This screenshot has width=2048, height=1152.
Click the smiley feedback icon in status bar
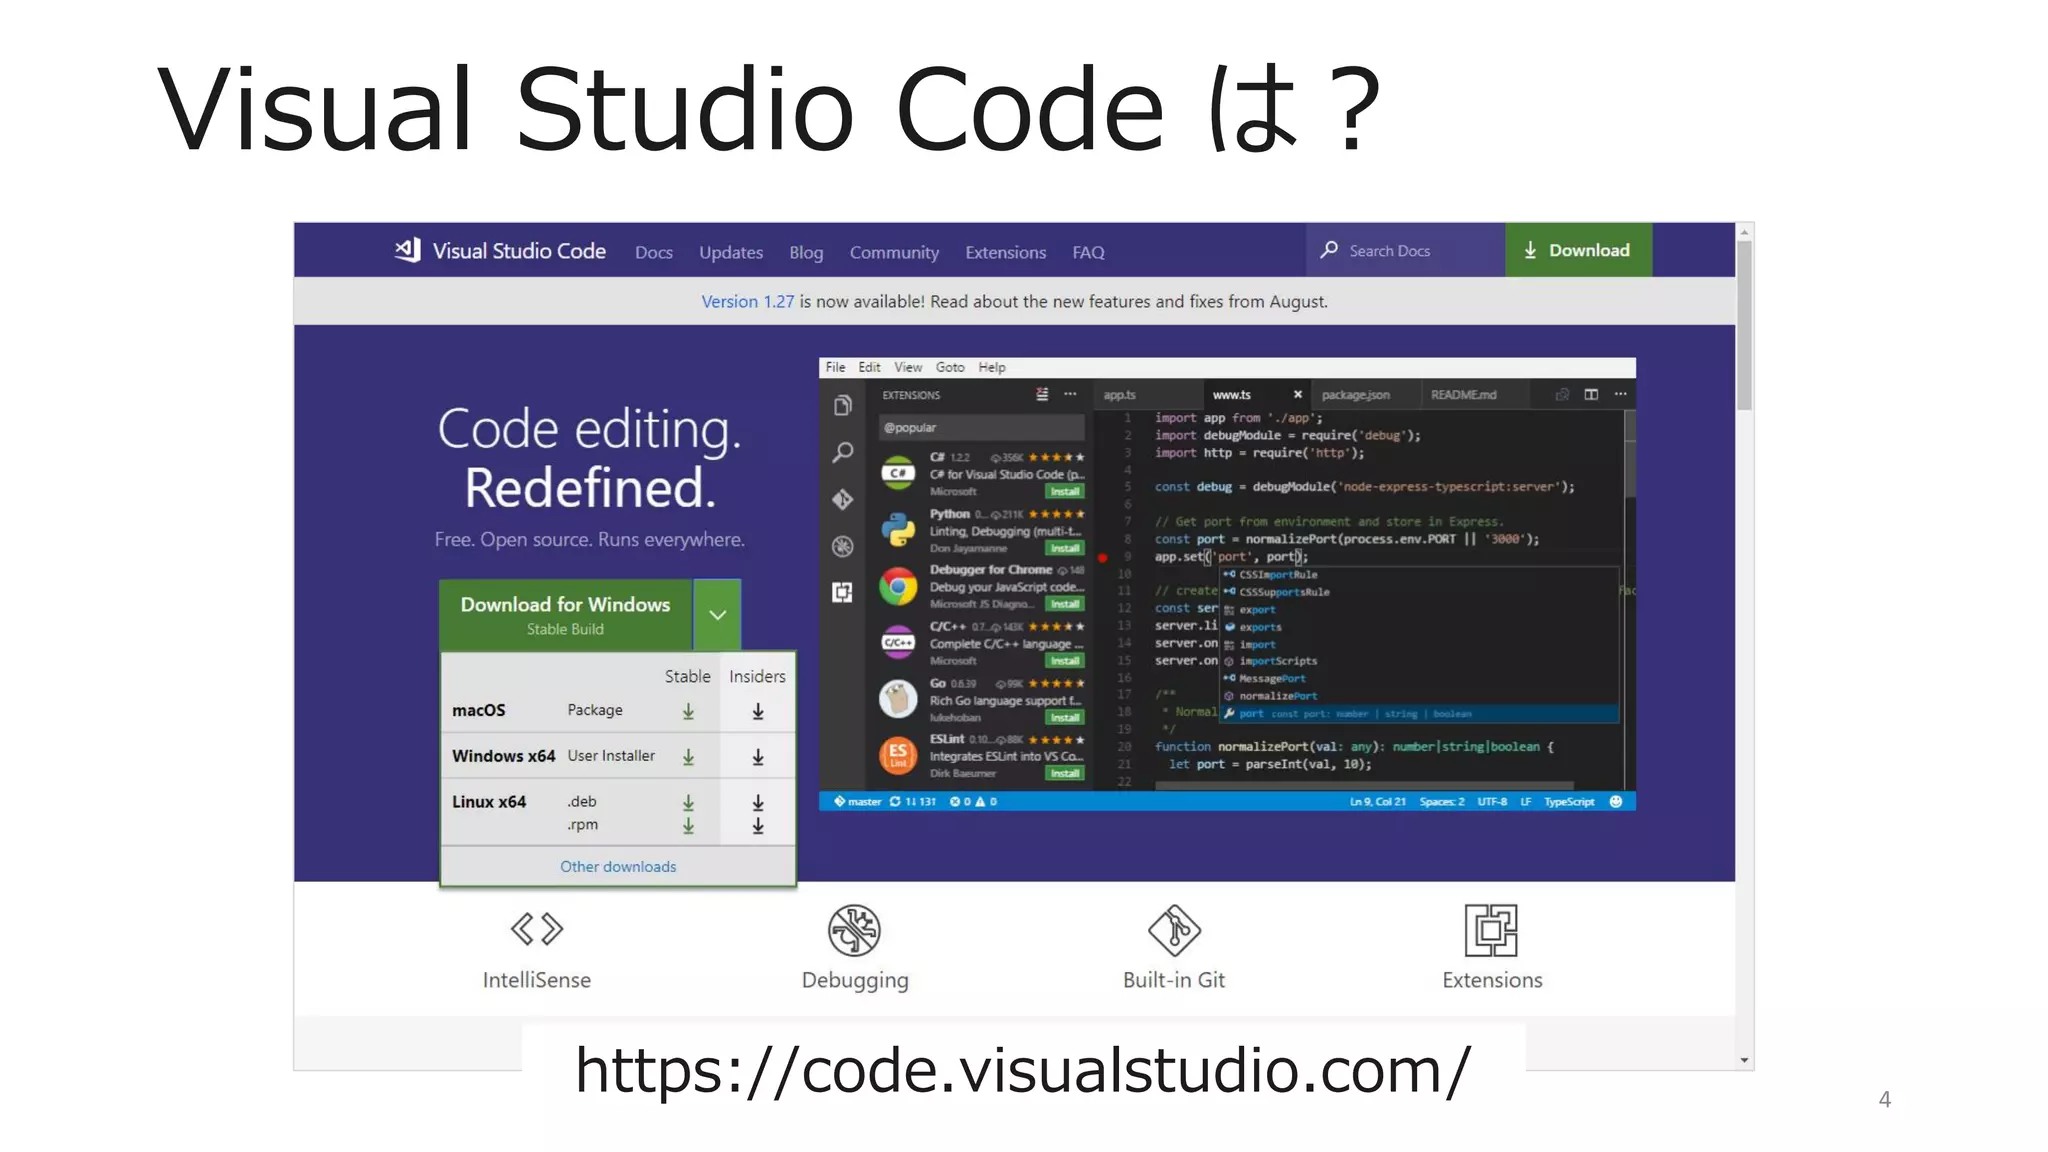coord(1615,802)
